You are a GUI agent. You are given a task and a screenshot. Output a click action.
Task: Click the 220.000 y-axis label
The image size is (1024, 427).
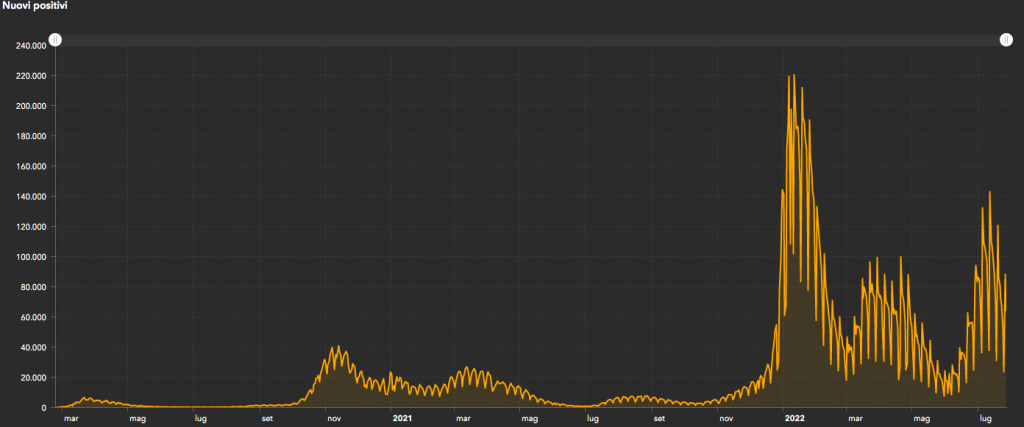click(x=33, y=76)
